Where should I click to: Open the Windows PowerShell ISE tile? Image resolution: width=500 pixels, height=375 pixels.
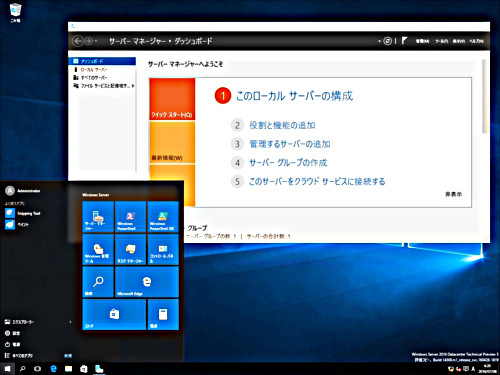[163, 217]
